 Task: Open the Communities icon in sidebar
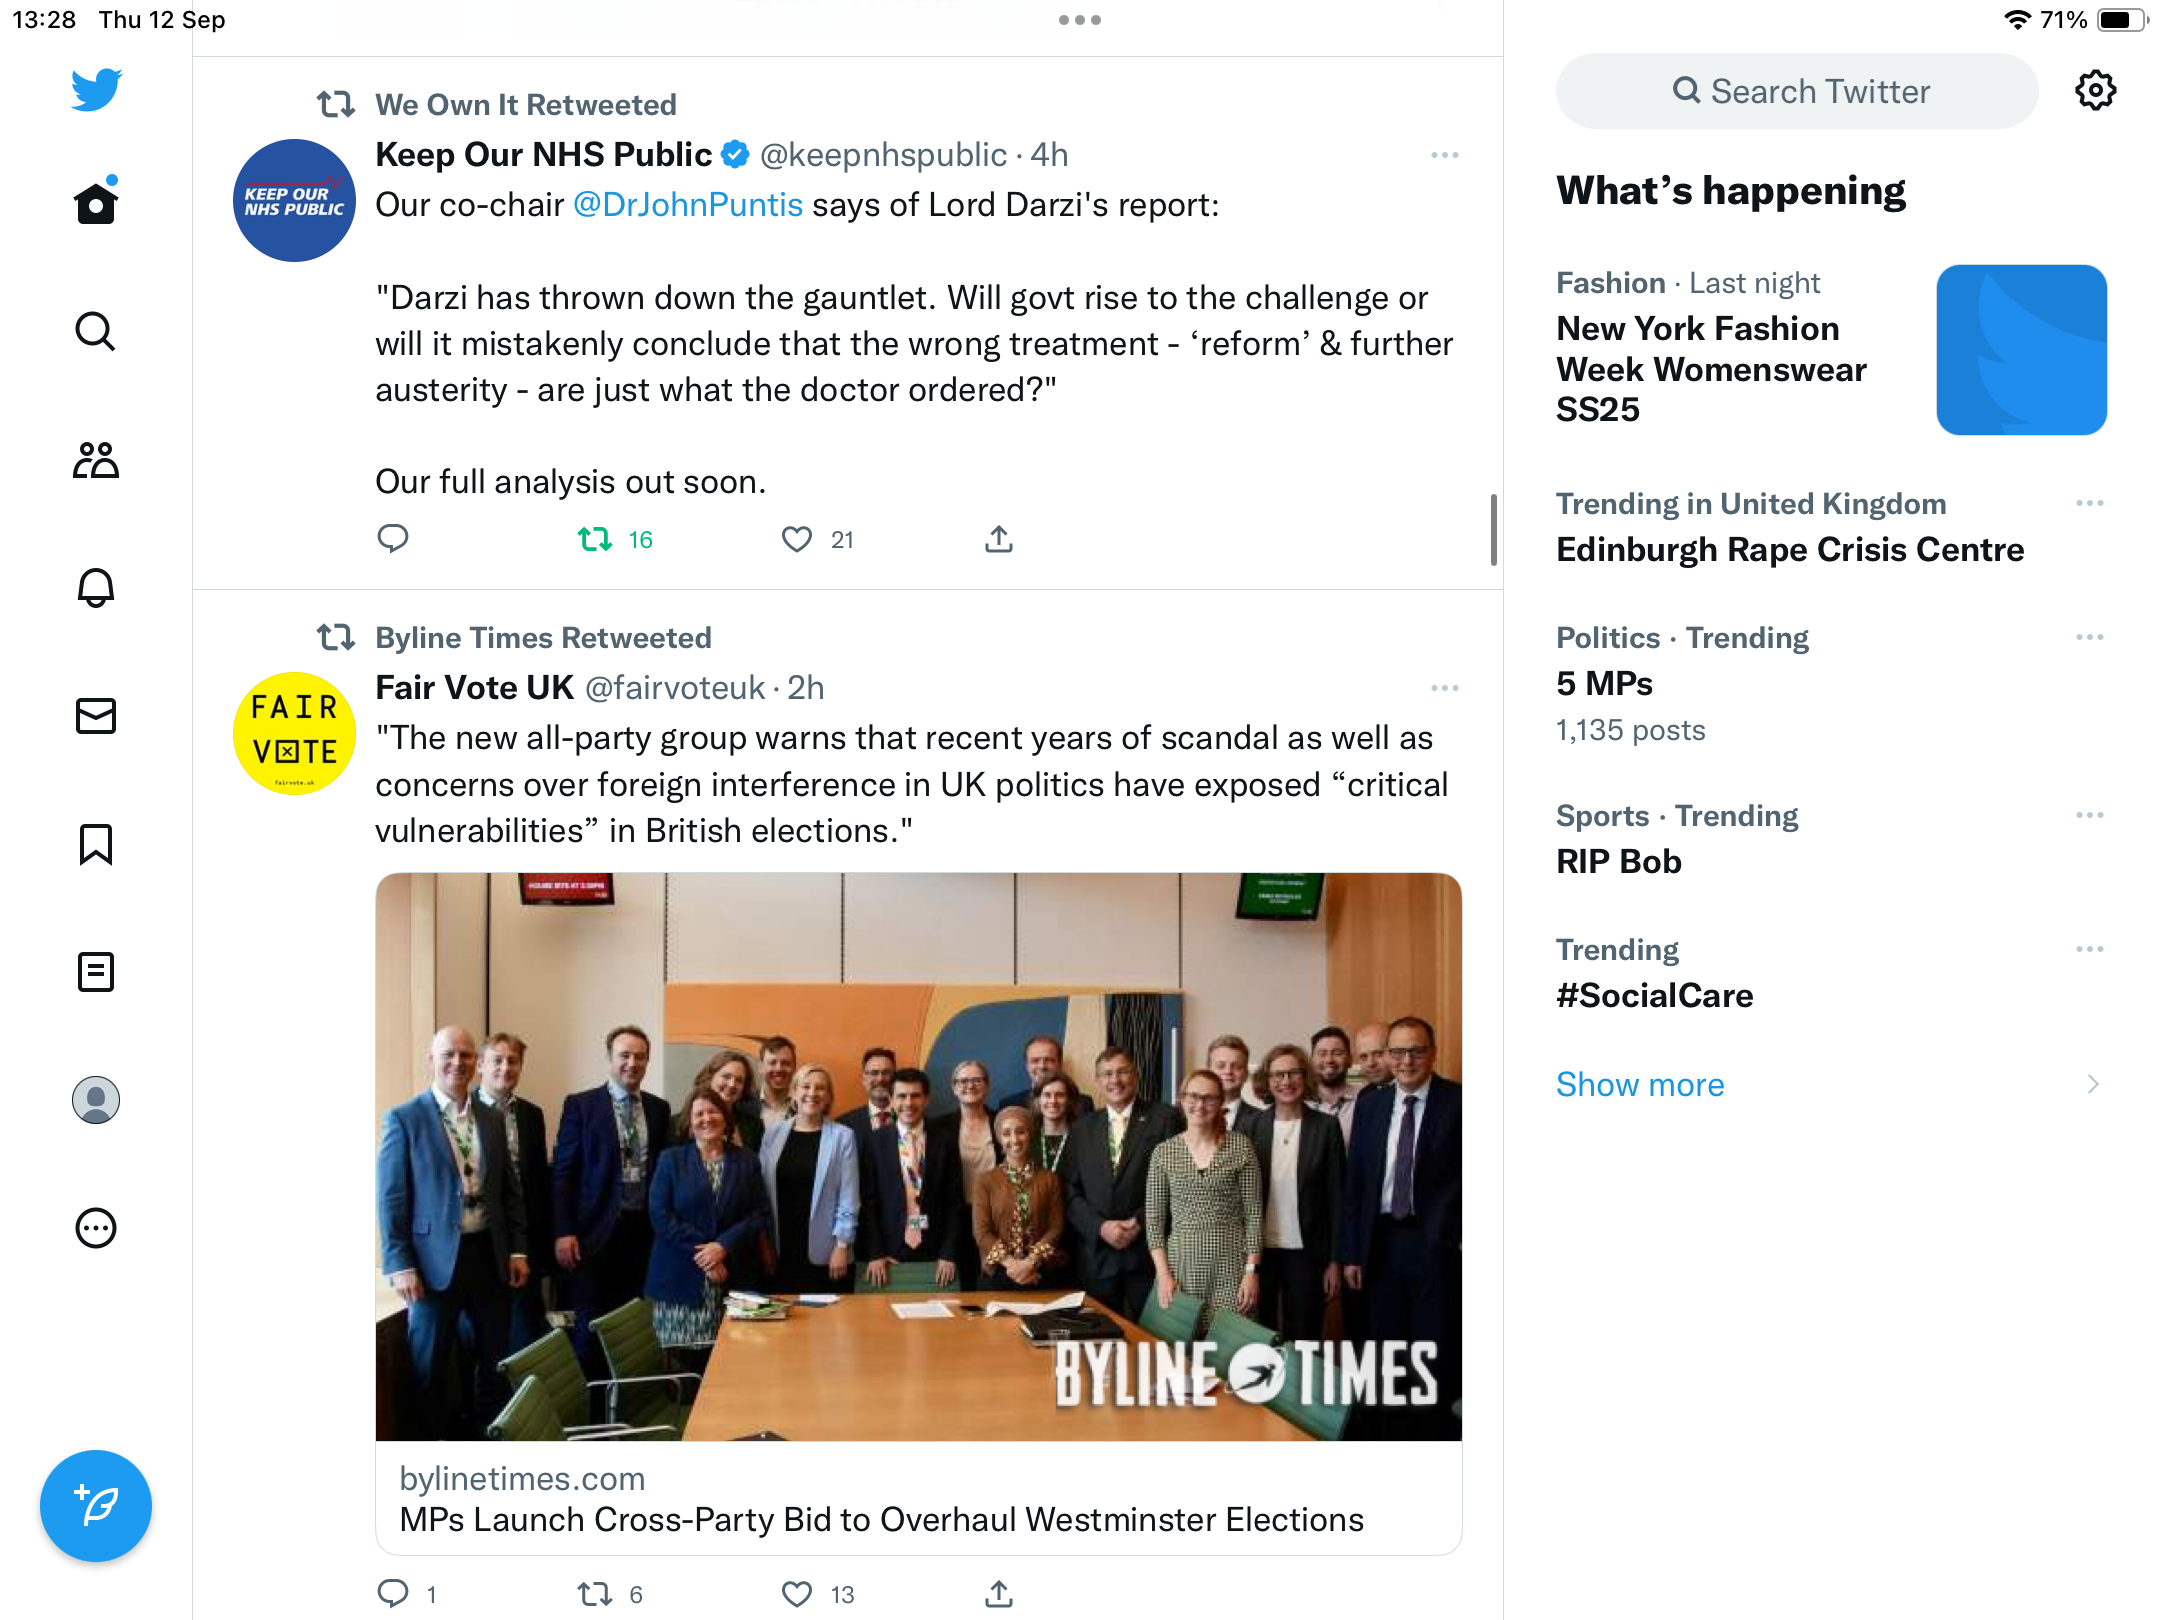coord(96,459)
